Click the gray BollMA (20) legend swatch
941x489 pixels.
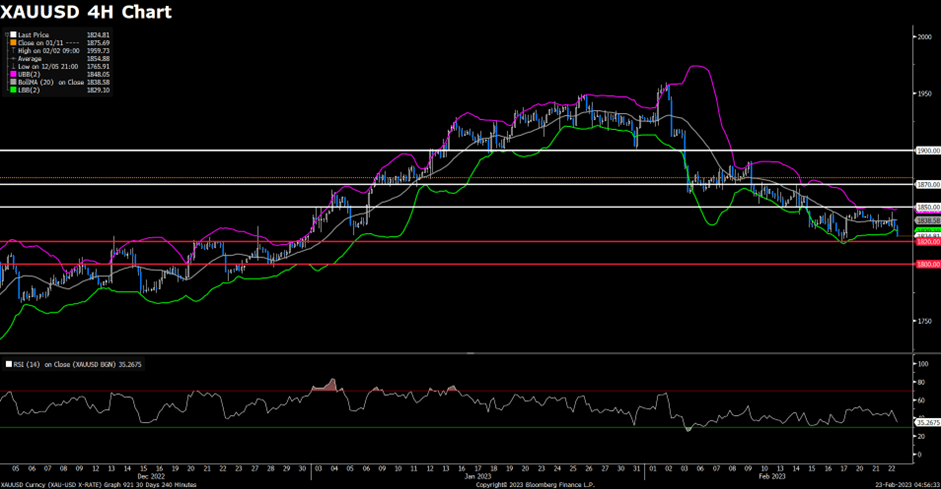11,81
